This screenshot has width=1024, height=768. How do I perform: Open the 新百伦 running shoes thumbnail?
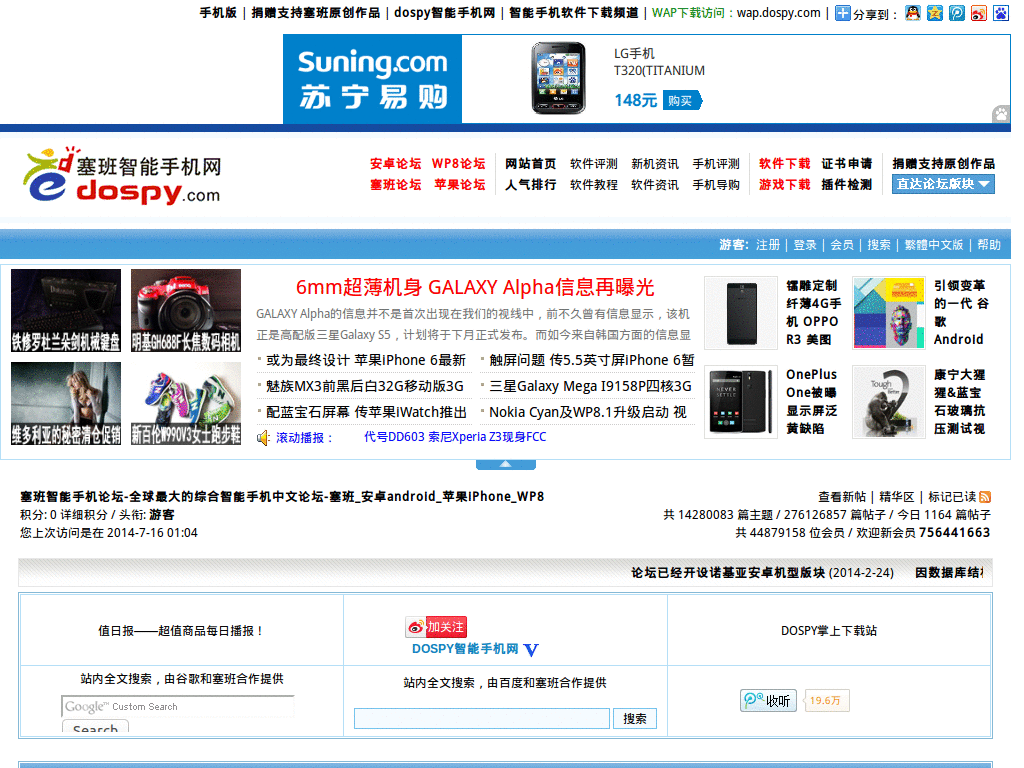click(x=186, y=404)
